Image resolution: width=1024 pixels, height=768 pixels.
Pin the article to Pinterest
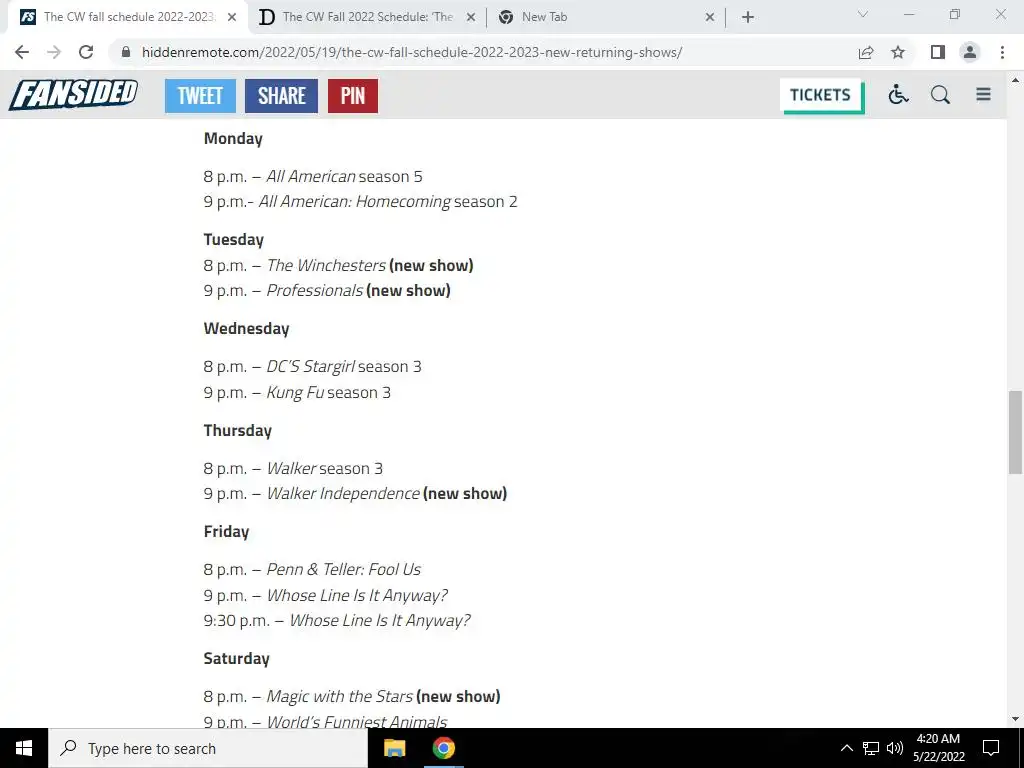click(353, 95)
